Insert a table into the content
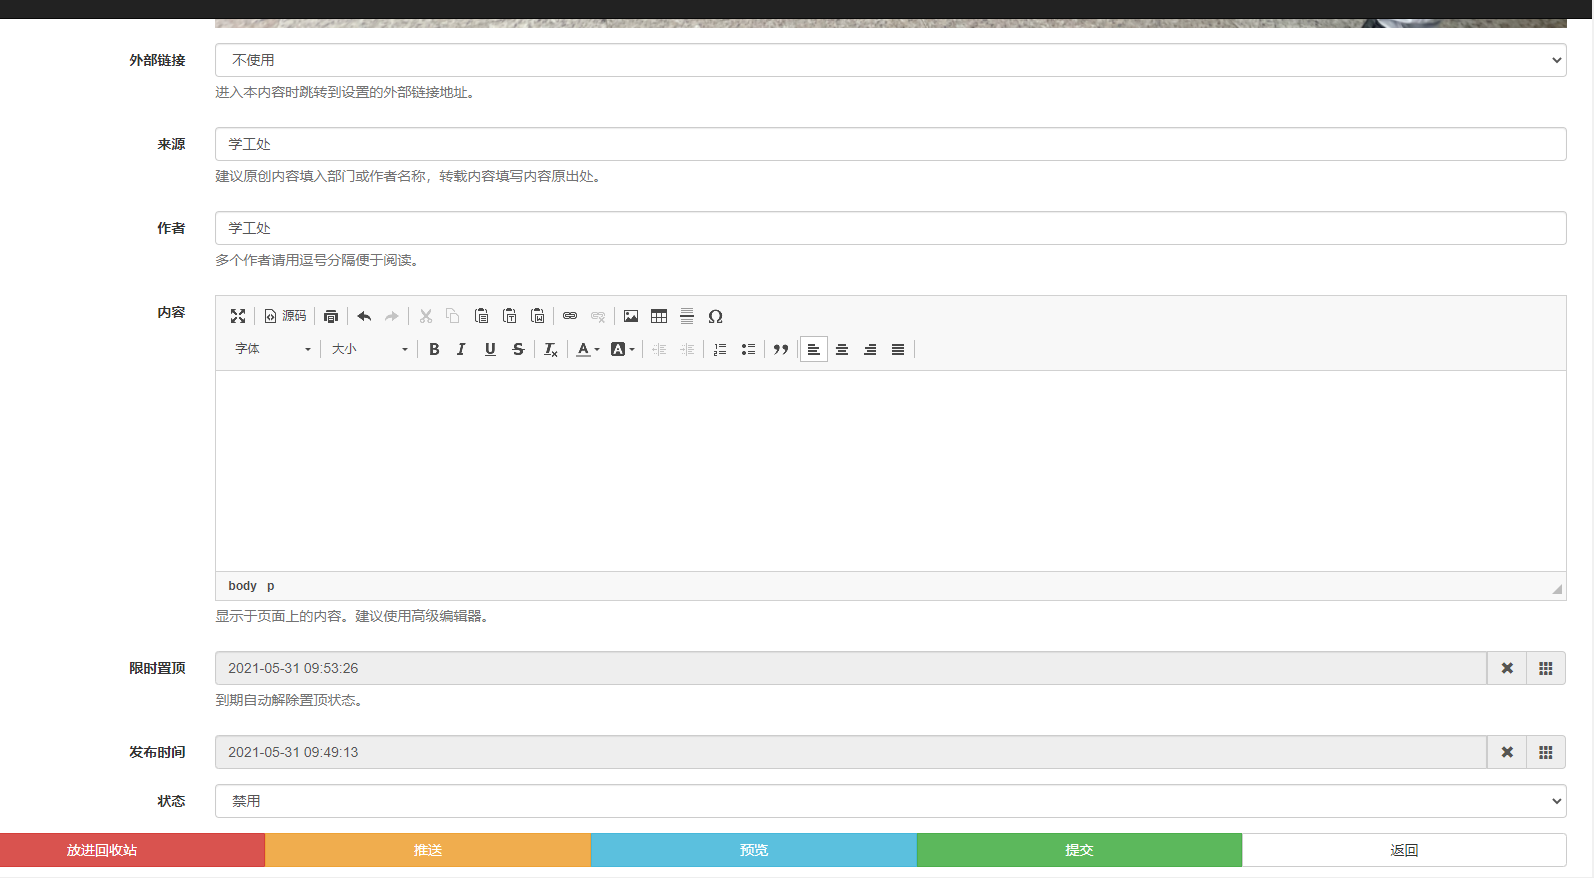This screenshot has height=882, width=1594. pyautogui.click(x=659, y=316)
